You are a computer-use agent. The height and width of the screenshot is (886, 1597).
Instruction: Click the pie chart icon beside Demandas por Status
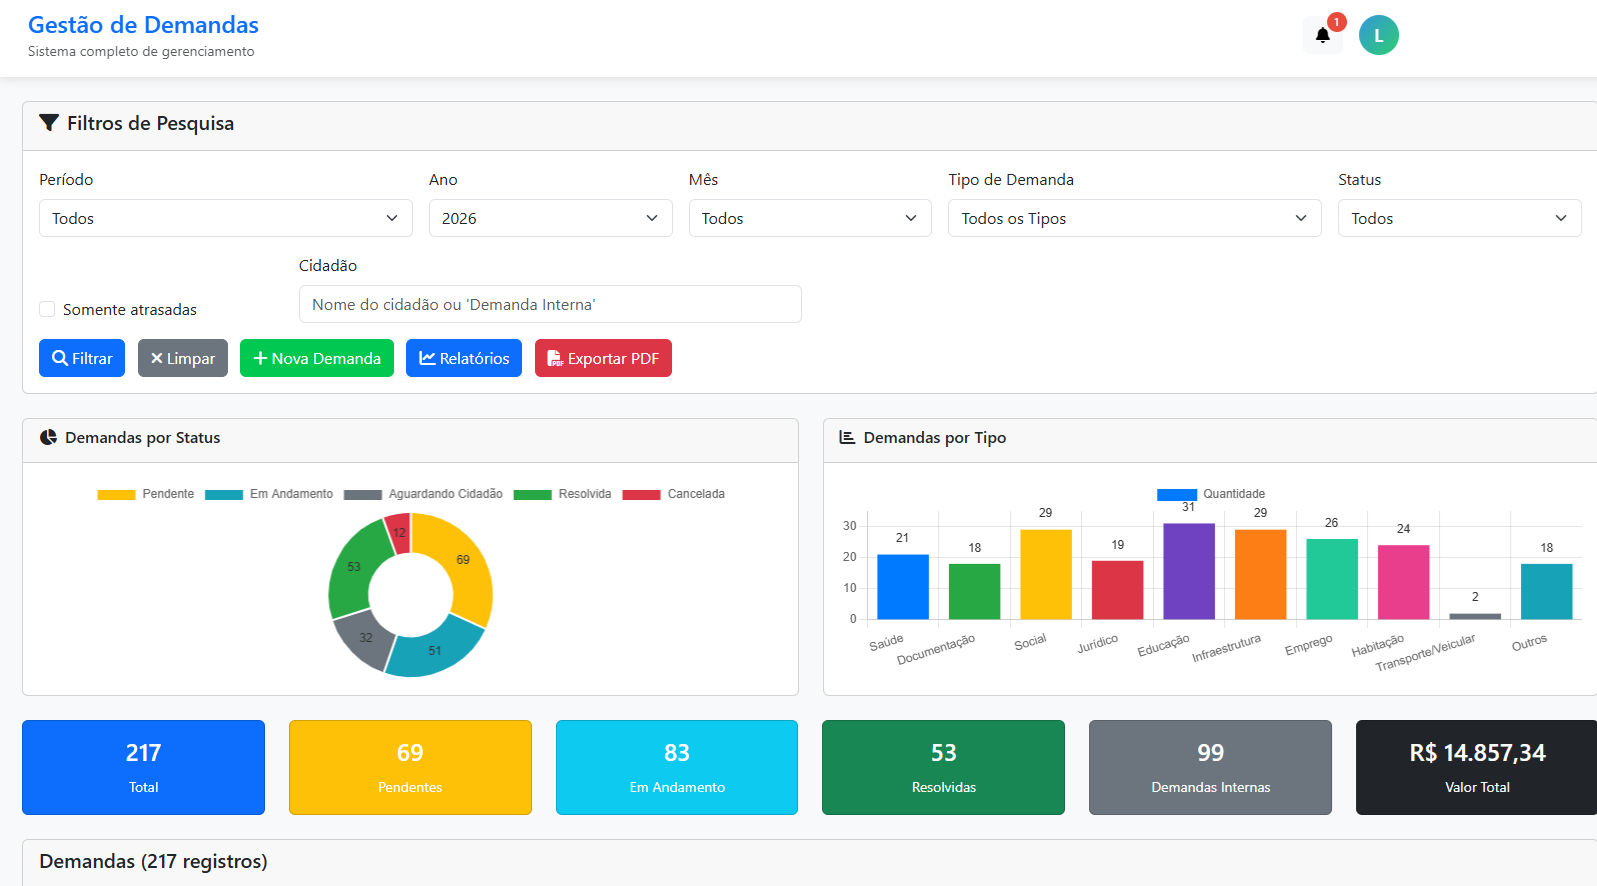click(x=48, y=438)
